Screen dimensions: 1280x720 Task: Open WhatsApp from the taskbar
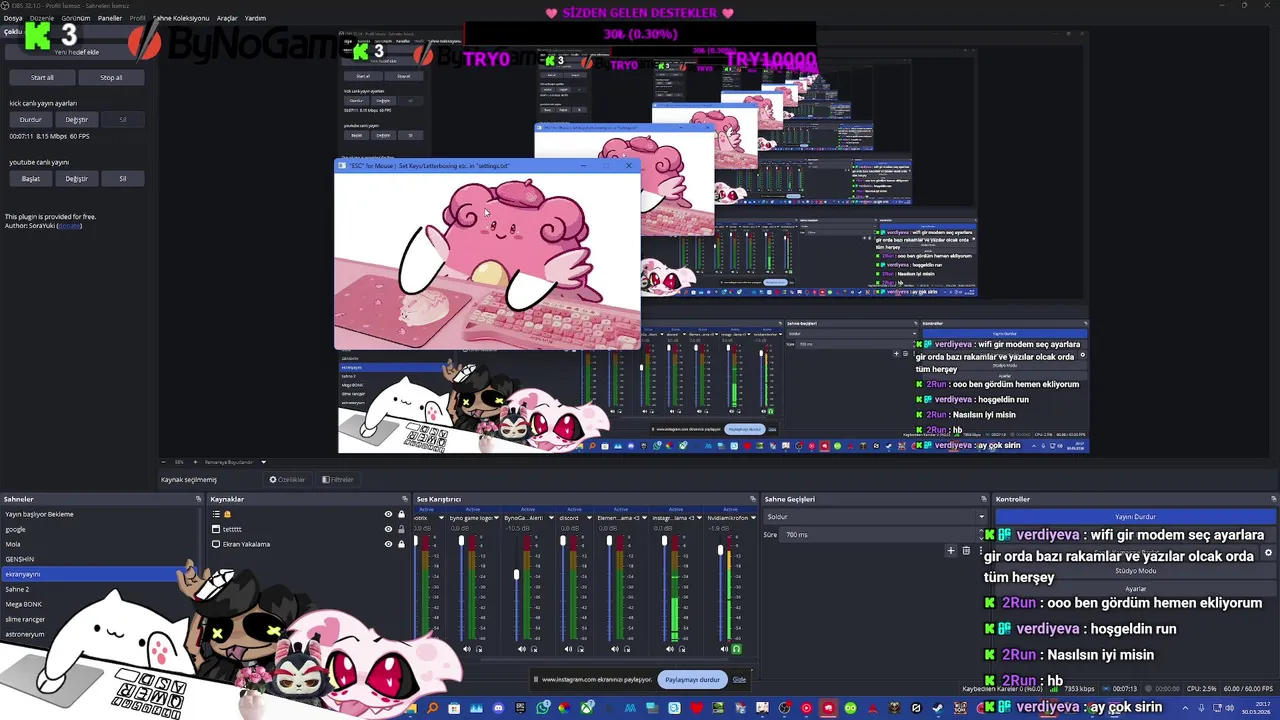click(x=543, y=708)
